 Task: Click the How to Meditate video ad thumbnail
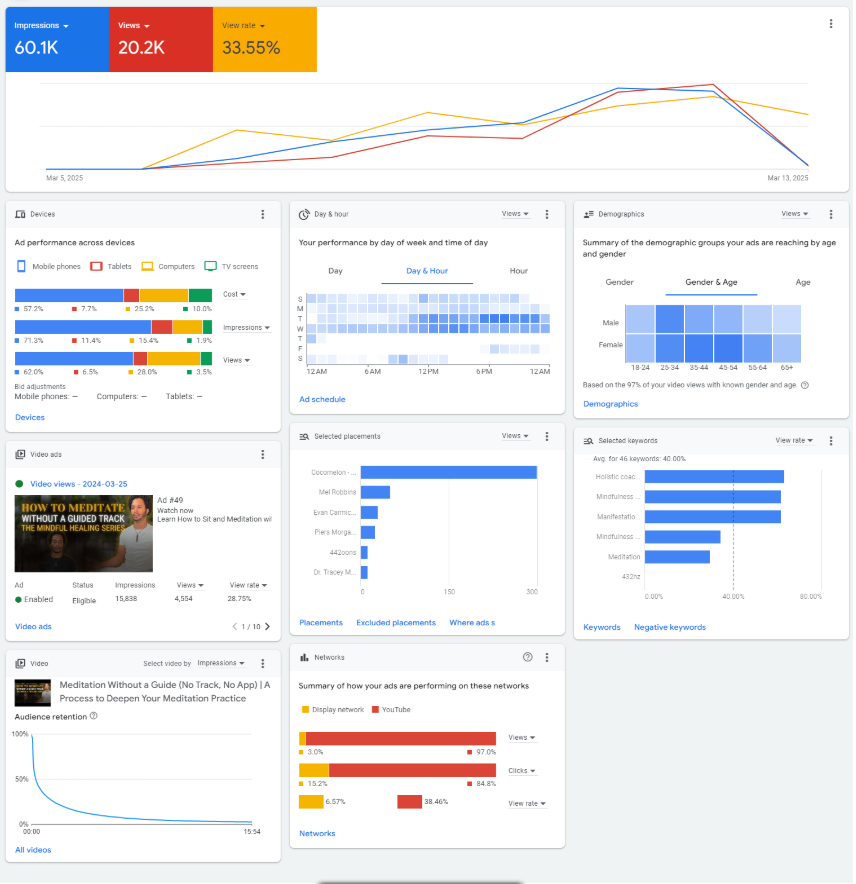pyautogui.click(x=84, y=533)
